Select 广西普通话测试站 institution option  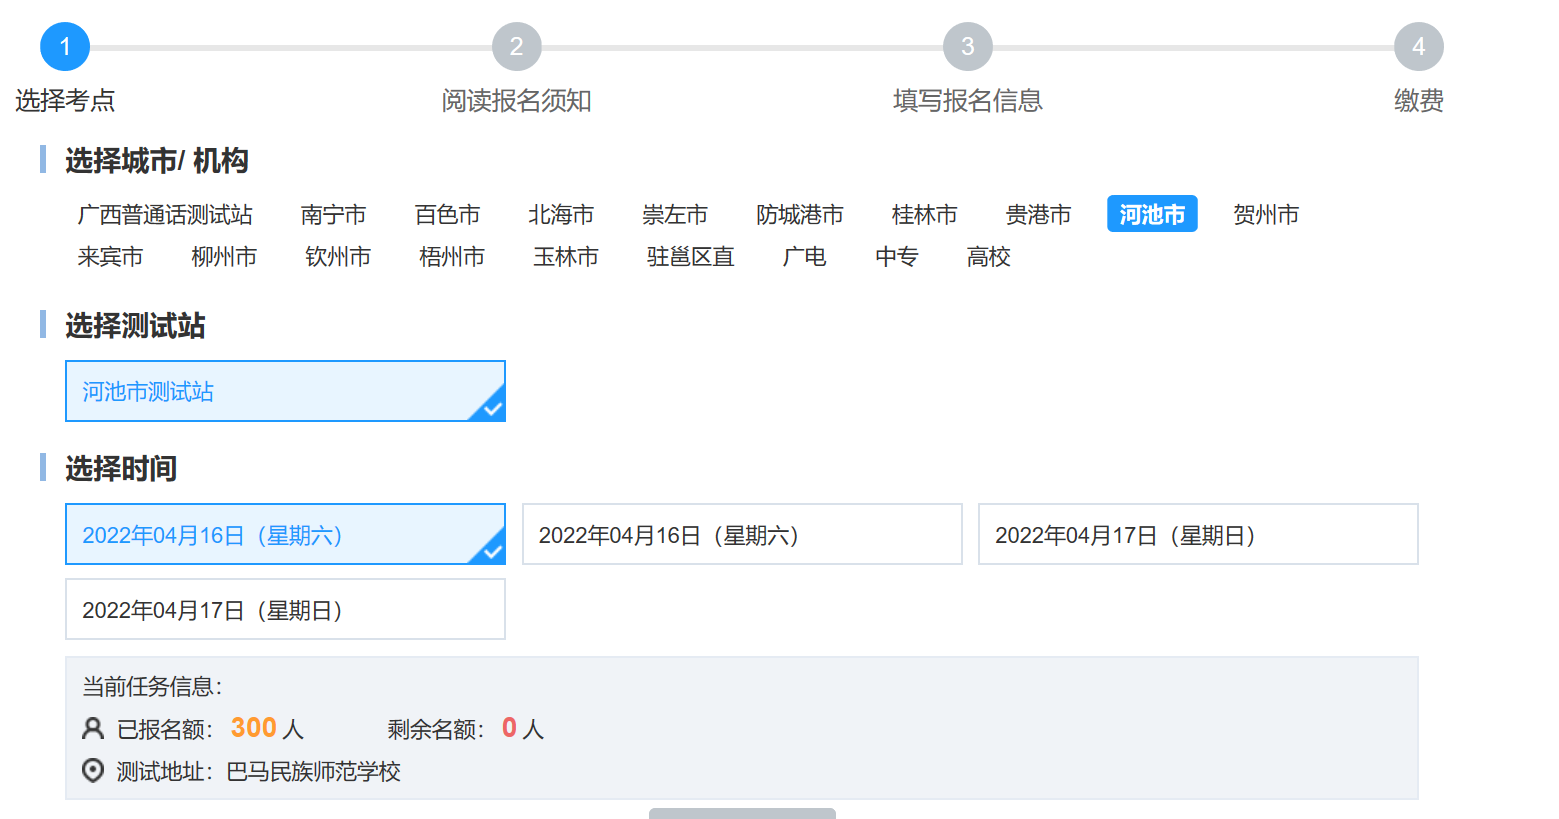click(165, 215)
